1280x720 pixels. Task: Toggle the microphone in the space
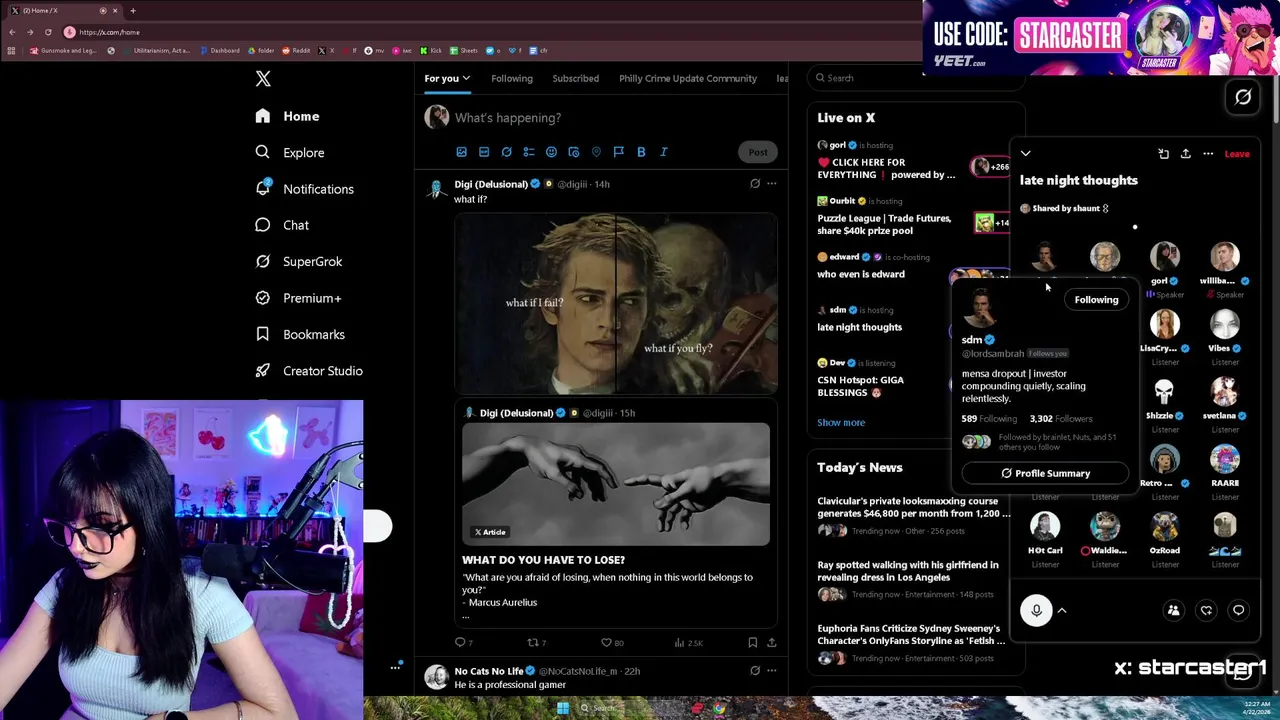pos(1036,610)
